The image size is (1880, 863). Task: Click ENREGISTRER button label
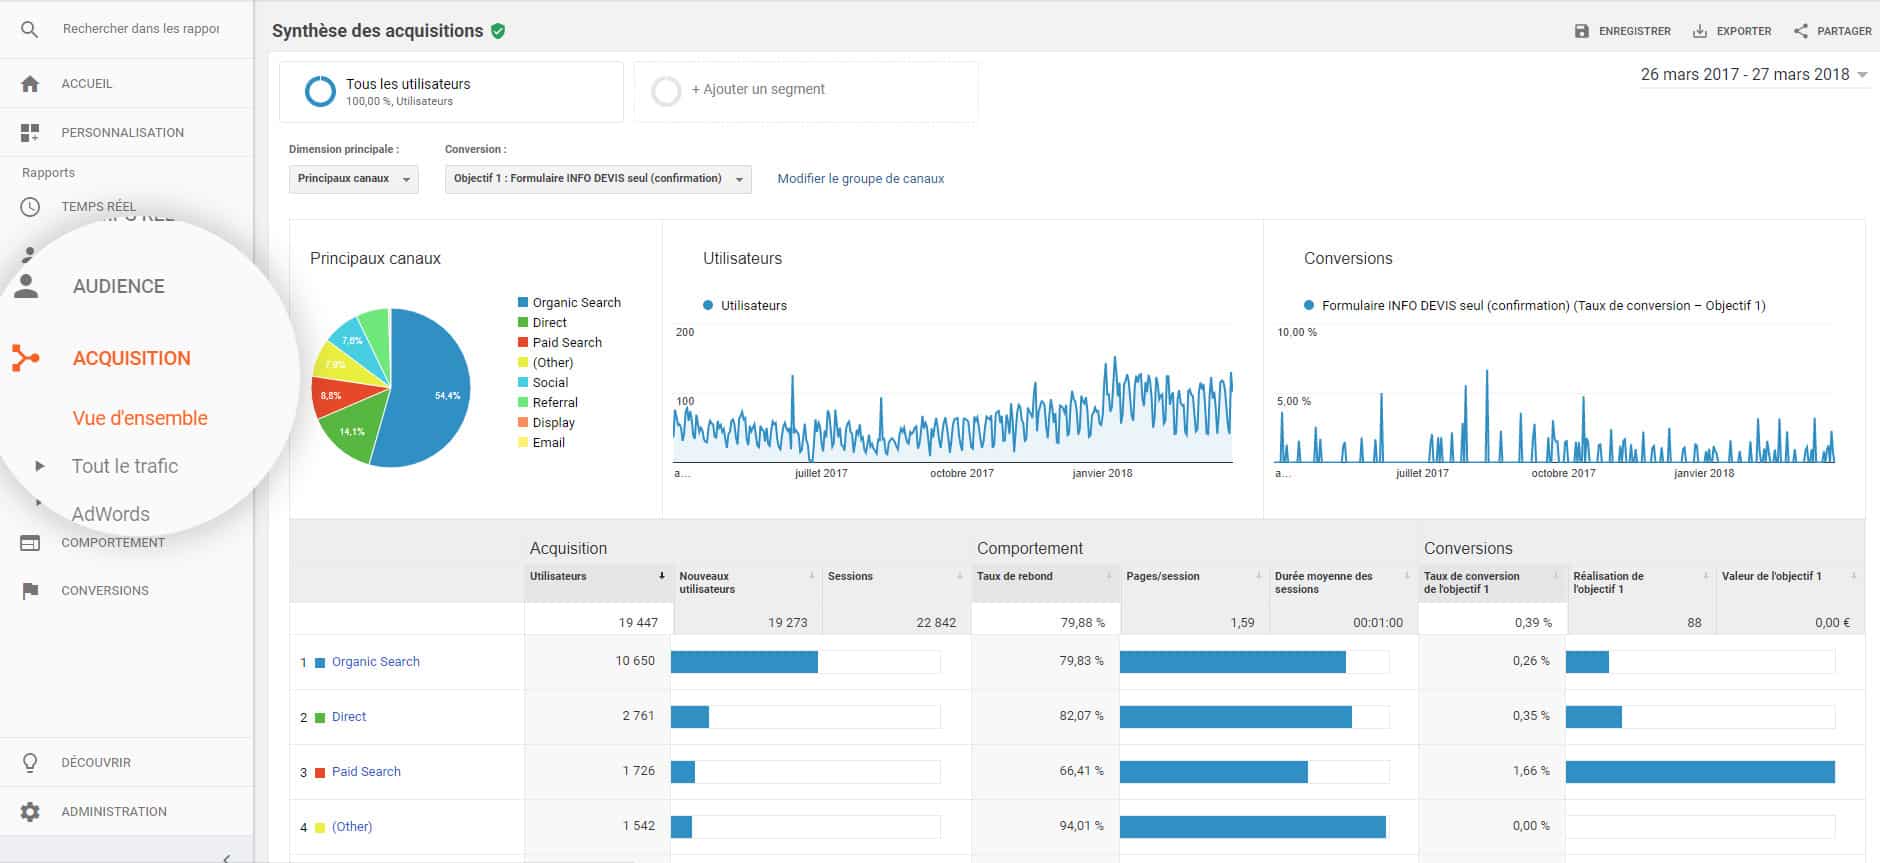pyautogui.click(x=1634, y=31)
